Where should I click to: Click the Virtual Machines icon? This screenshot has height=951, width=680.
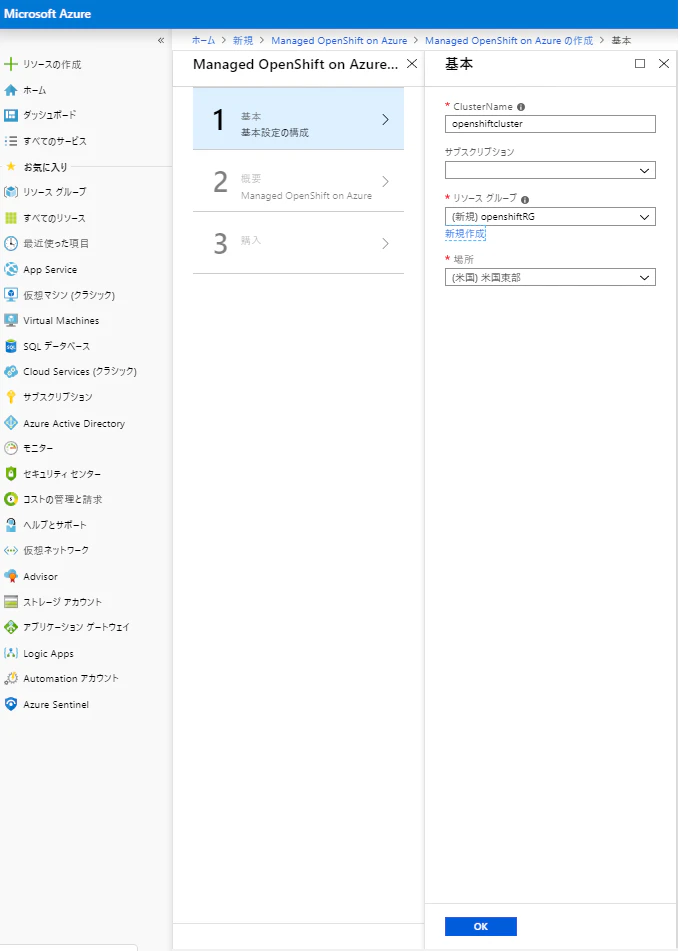[x=10, y=320]
